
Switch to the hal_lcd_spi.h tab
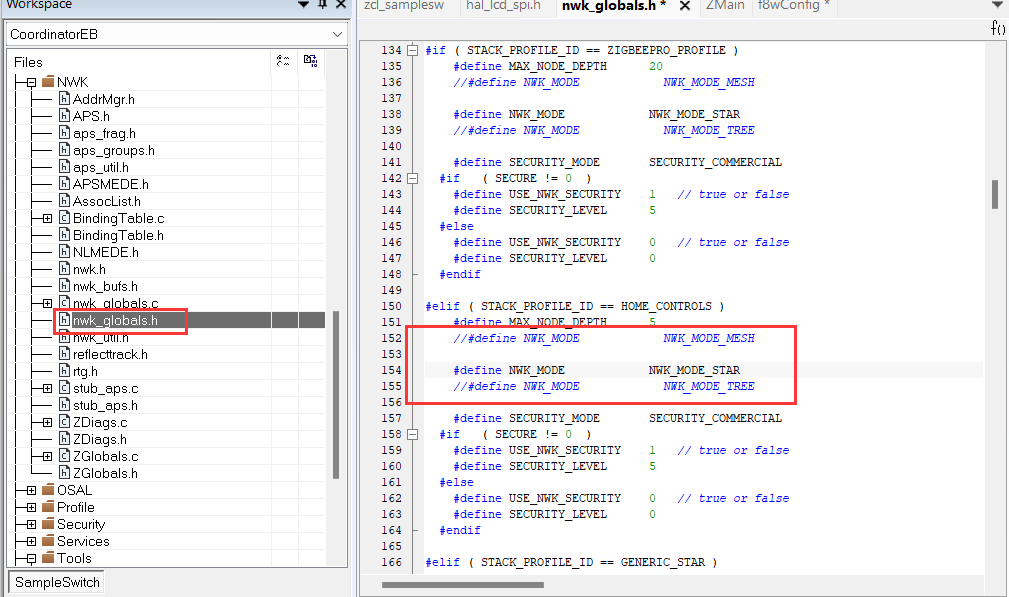tap(503, 6)
